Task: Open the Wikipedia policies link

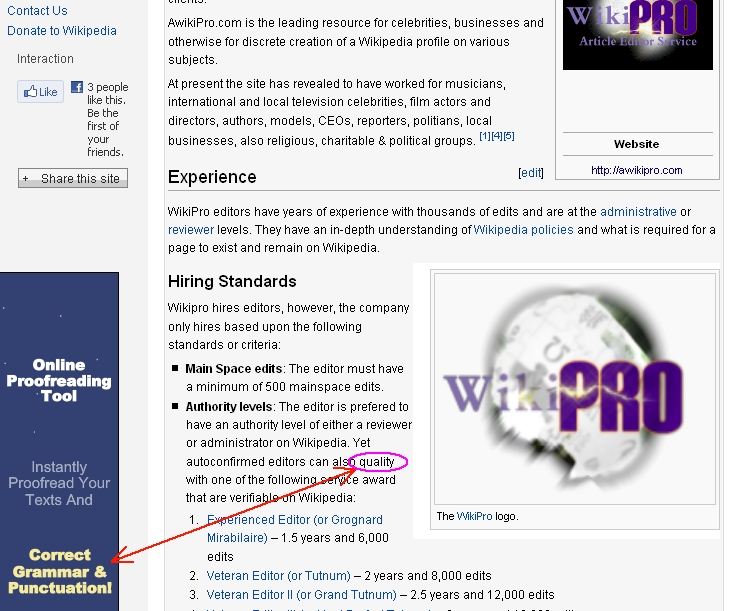Action: (x=523, y=230)
